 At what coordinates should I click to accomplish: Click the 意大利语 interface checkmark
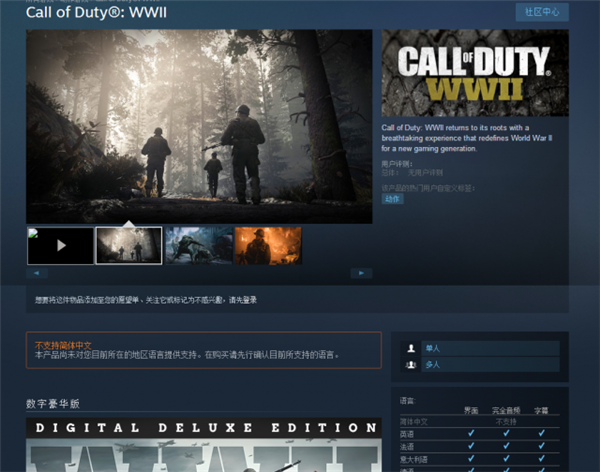(471, 459)
